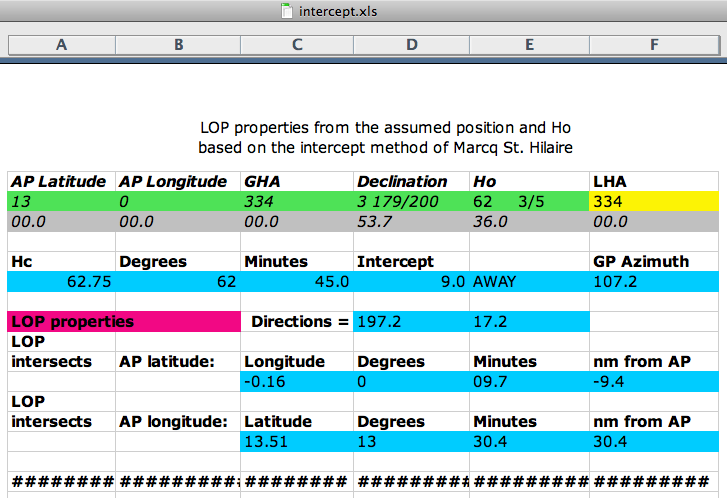Click the Latitude cell showing 13.51
The image size is (727, 498).
click(297, 441)
